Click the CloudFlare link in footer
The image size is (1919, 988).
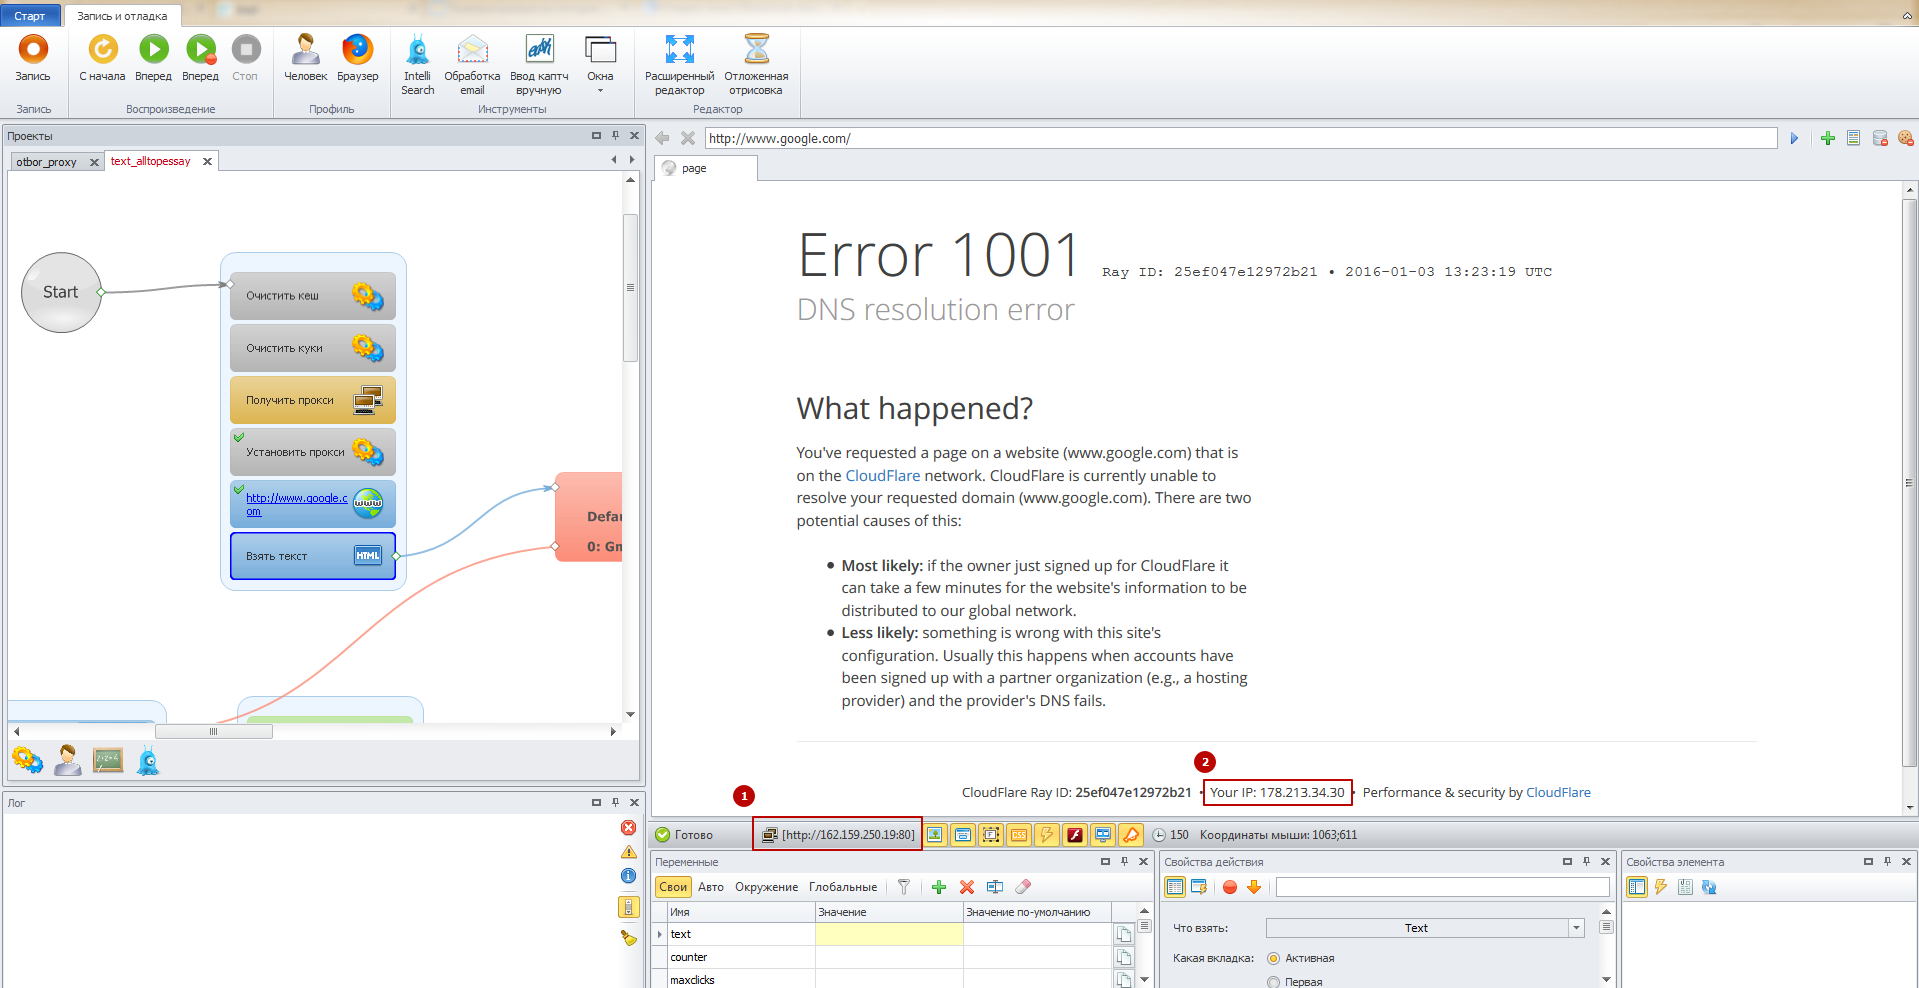pyautogui.click(x=1558, y=793)
